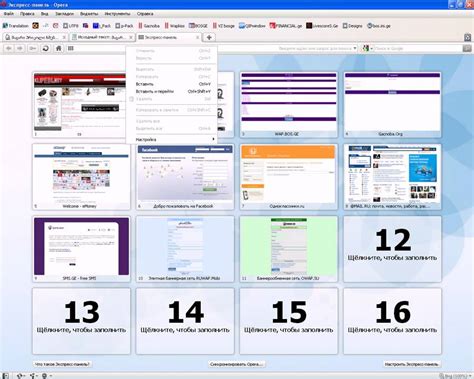The image size is (474, 379).
Task: Open a new tab with the plus button
Action: click(x=209, y=37)
